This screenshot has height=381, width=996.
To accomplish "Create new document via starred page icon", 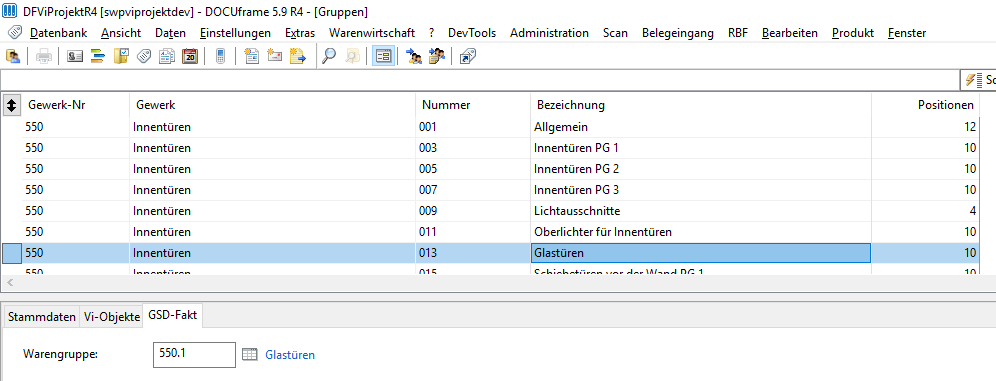I will tap(252, 57).
